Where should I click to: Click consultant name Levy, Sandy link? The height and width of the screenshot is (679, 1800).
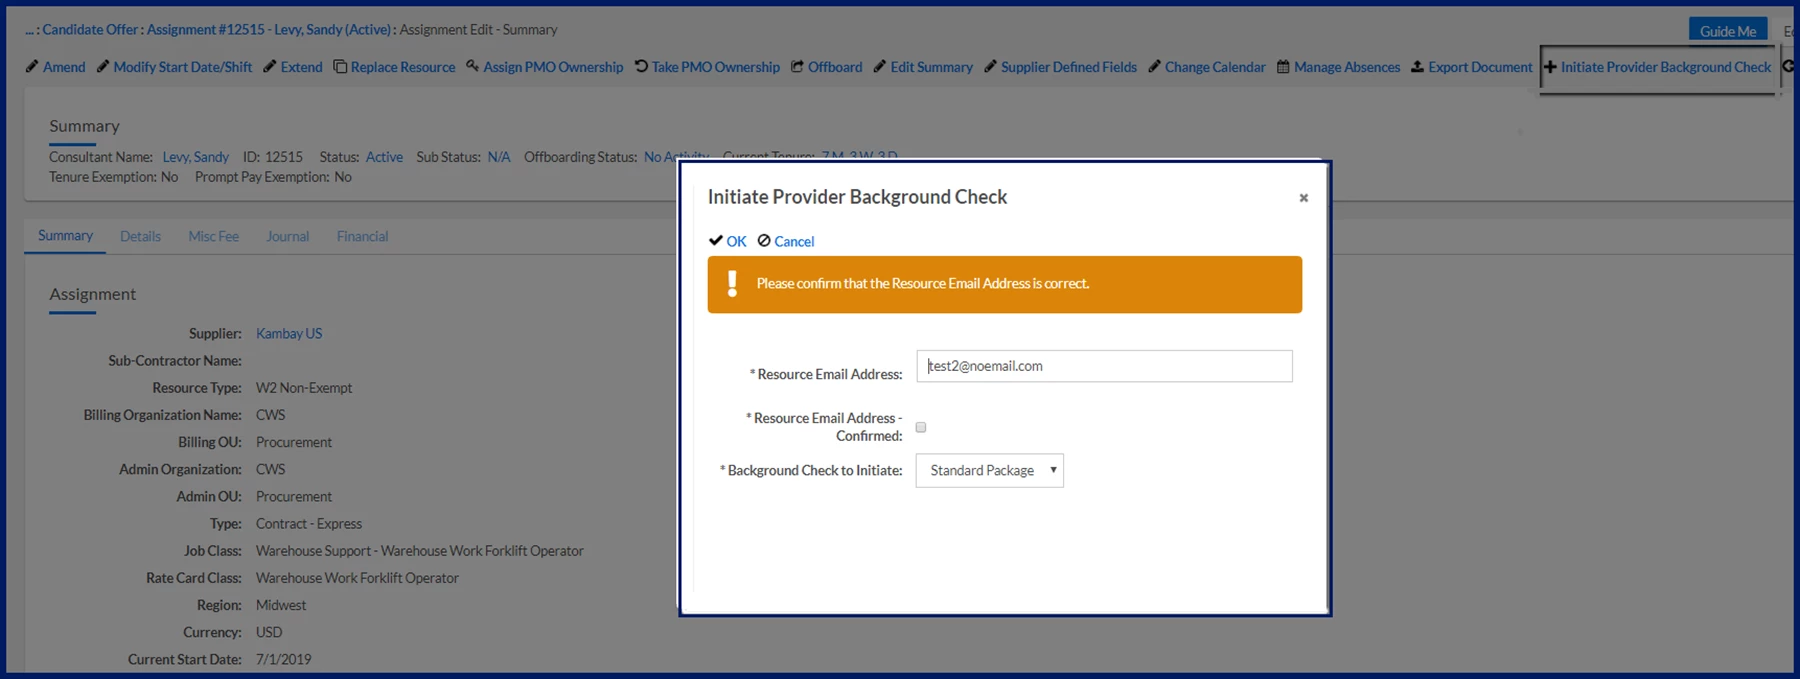195,157
